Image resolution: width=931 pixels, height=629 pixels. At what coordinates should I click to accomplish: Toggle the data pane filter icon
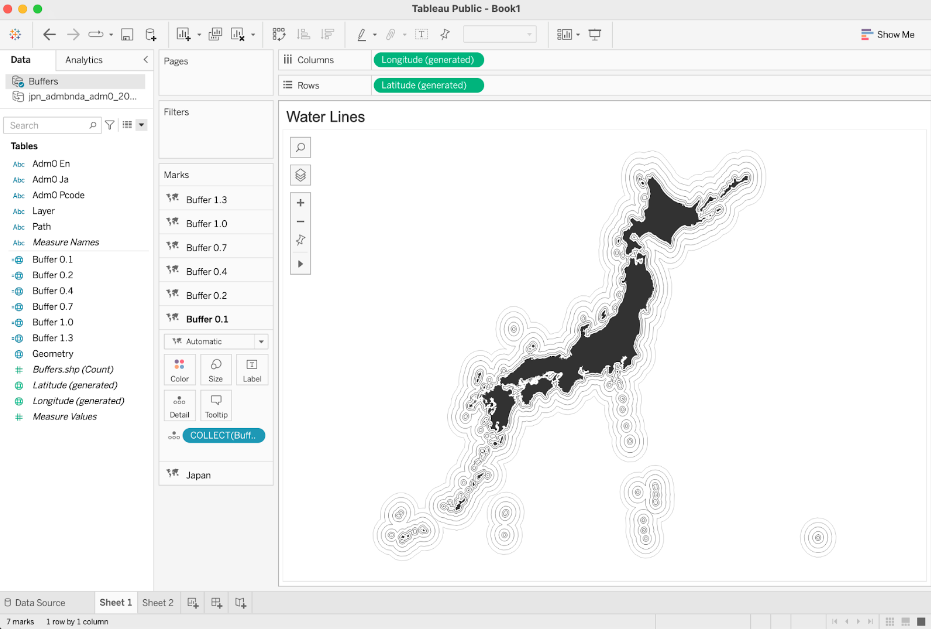pos(110,125)
